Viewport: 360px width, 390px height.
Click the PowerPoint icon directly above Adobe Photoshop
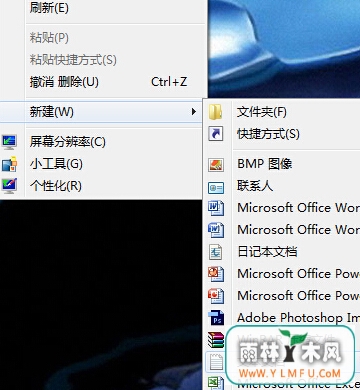click(216, 296)
